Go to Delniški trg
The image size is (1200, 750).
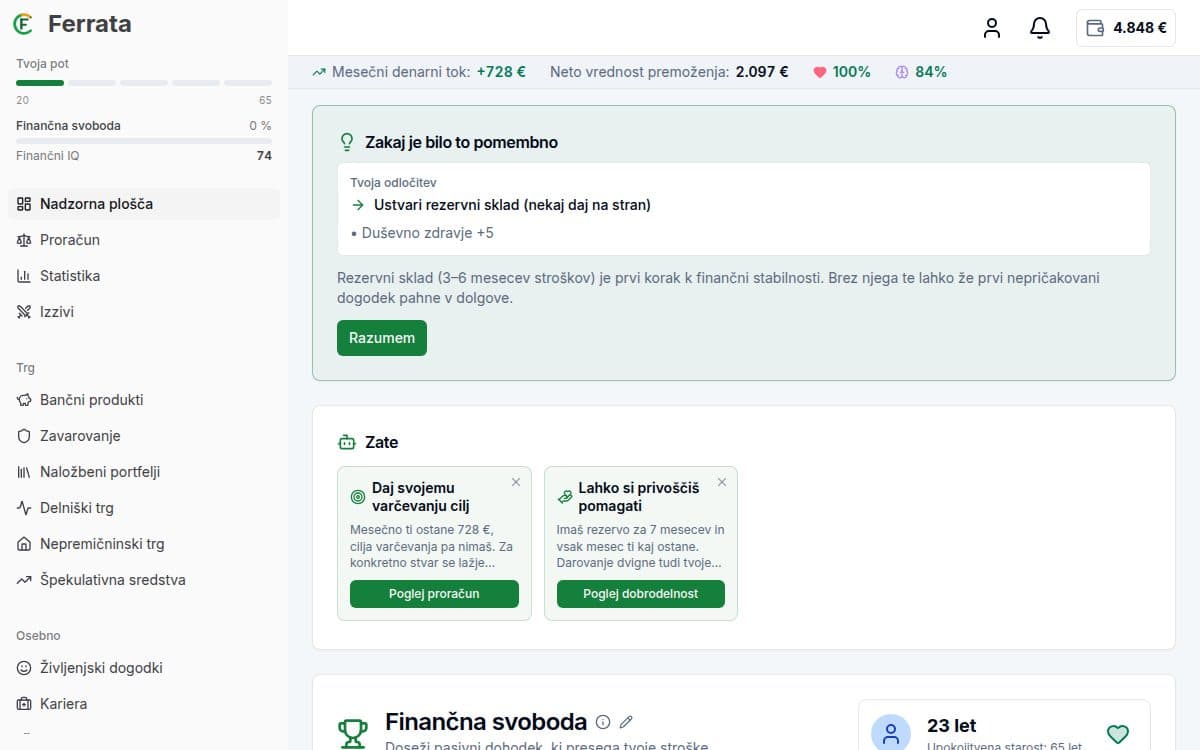(x=144, y=508)
